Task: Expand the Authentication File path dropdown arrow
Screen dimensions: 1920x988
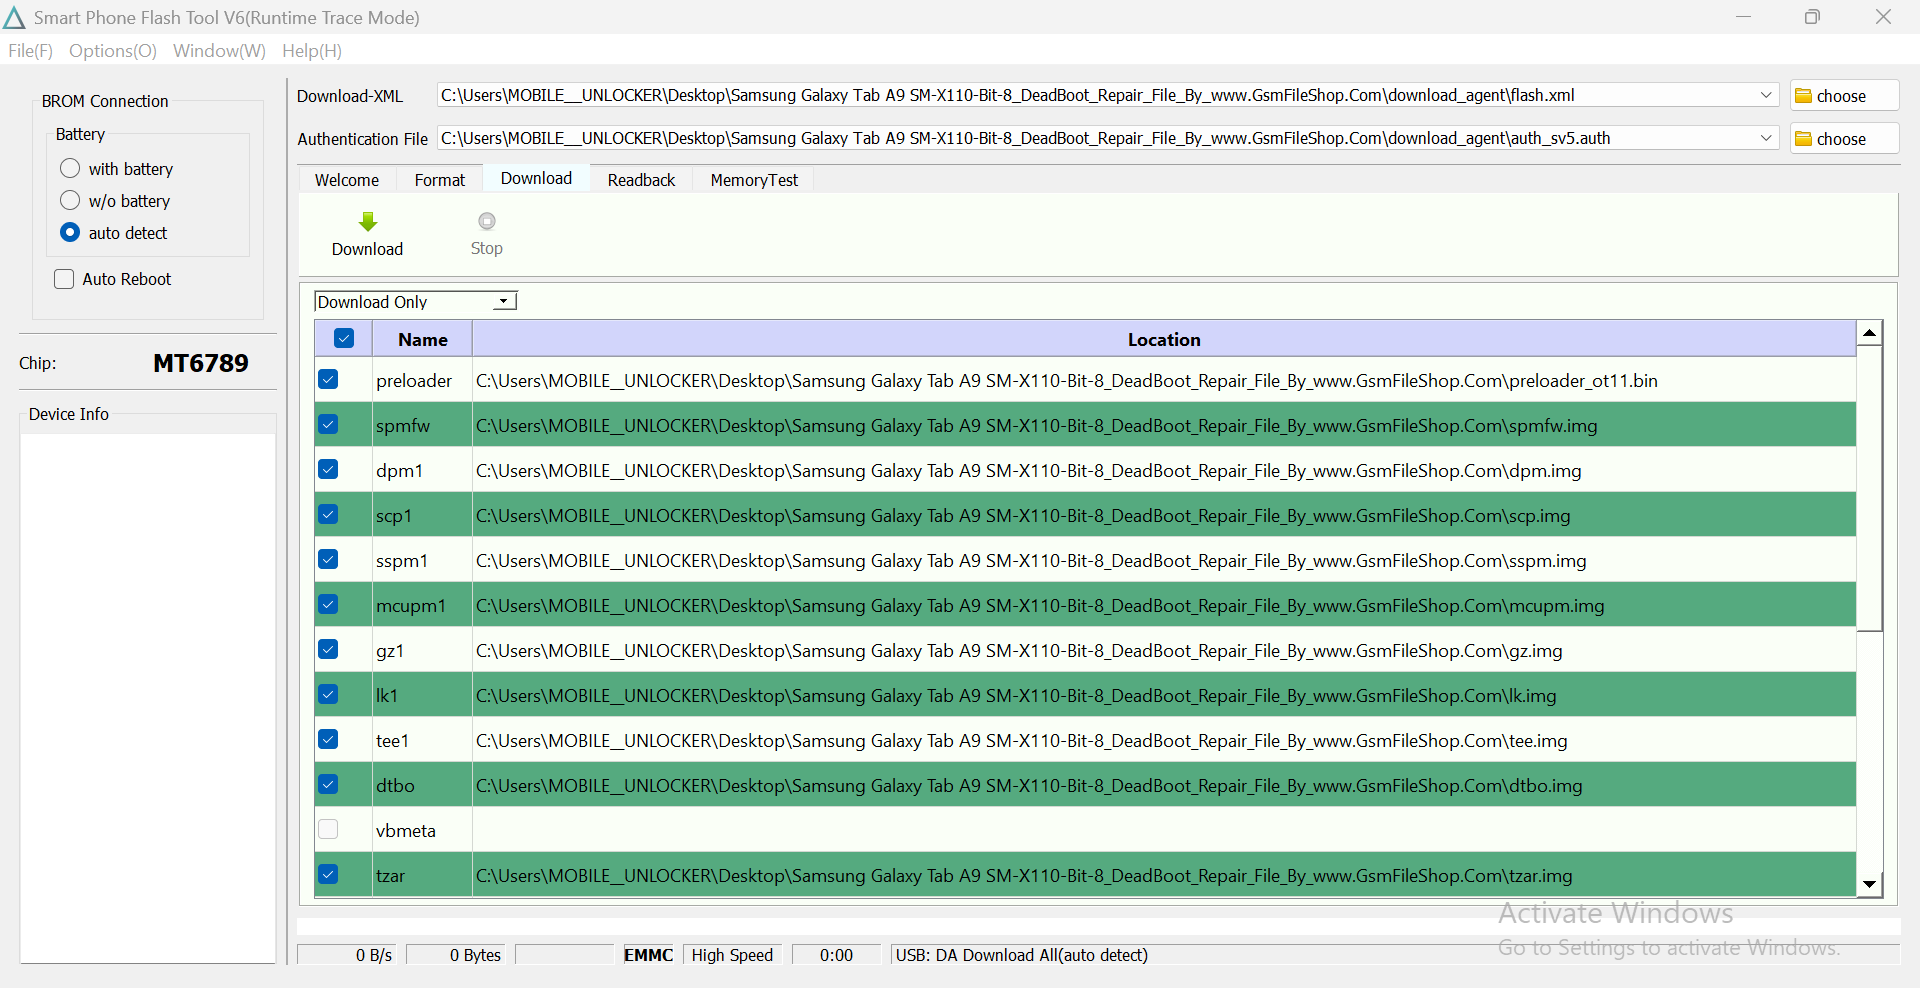Action: point(1766,138)
